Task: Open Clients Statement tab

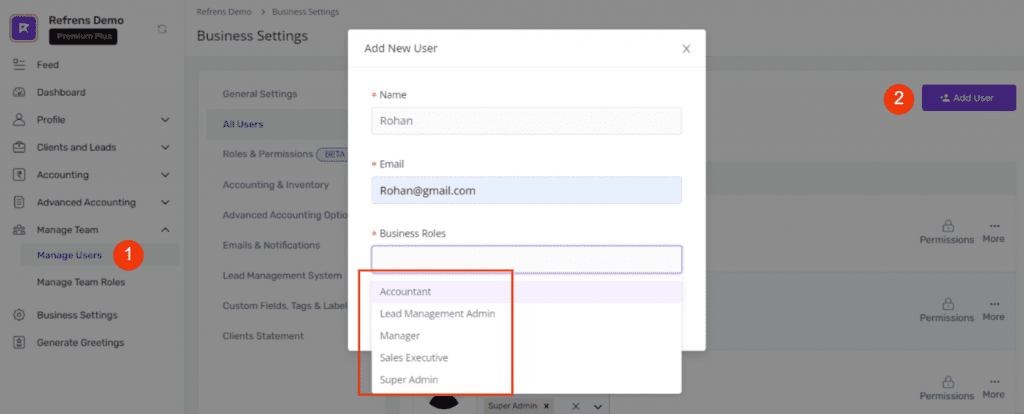Action: pos(263,336)
